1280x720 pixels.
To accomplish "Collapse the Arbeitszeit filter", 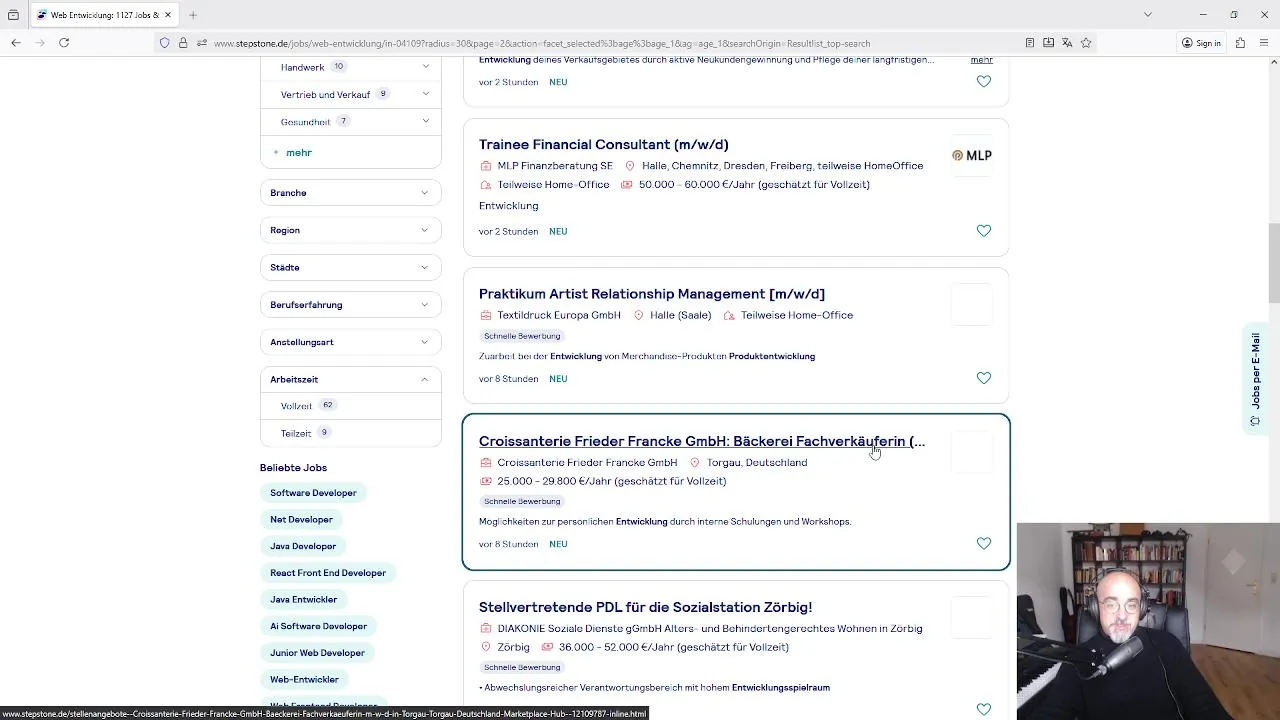I will 350,379.
